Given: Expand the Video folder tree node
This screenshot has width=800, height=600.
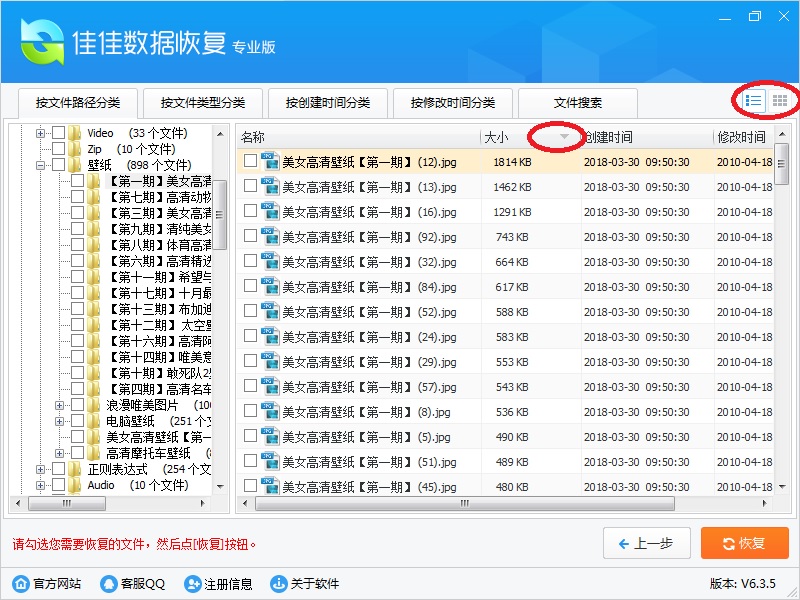Looking at the screenshot, I should coord(41,133).
